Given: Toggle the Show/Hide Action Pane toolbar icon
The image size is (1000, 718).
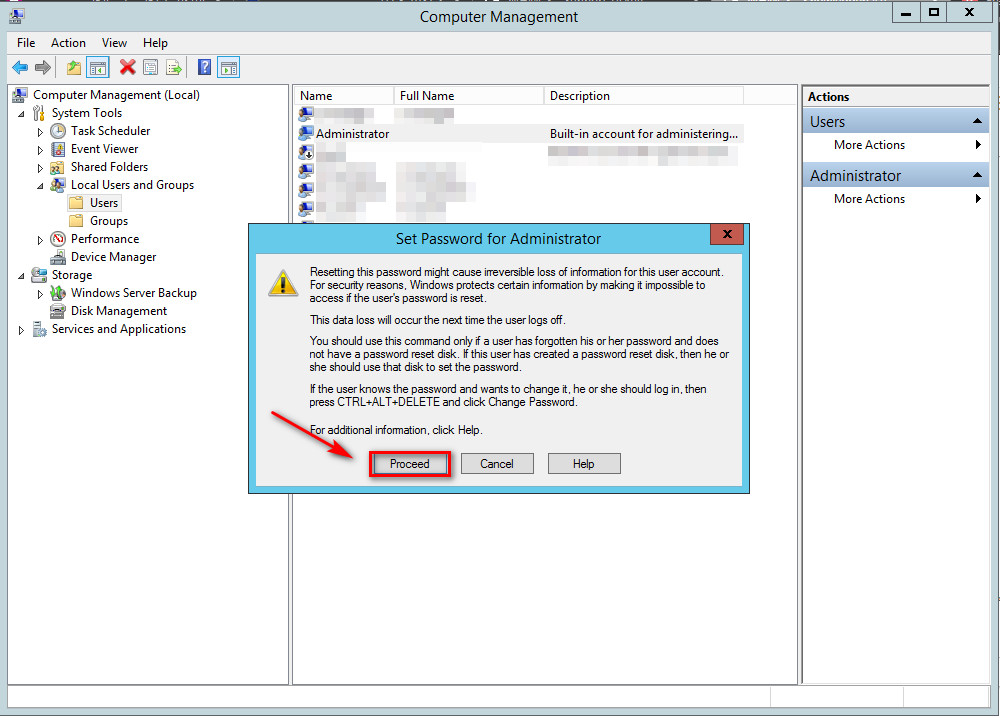Looking at the screenshot, I should click(x=228, y=68).
